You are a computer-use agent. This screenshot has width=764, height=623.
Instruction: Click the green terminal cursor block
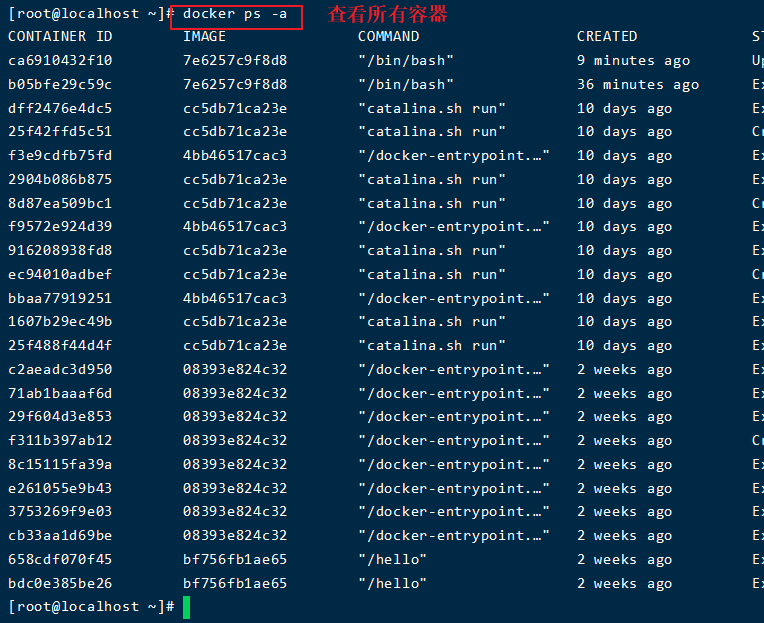pyautogui.click(x=187, y=607)
